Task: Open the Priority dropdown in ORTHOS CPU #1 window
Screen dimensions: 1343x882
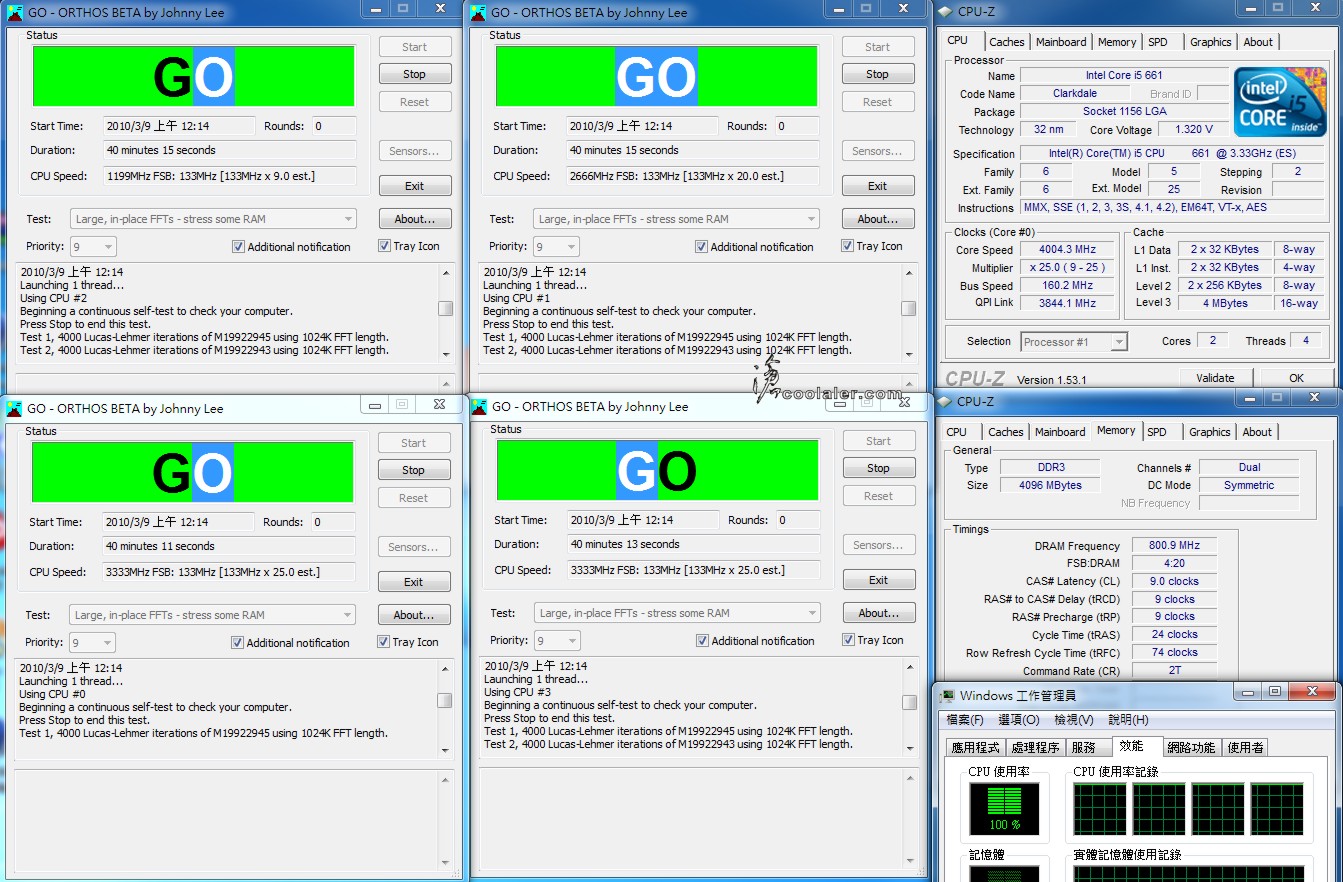Action: (556, 246)
